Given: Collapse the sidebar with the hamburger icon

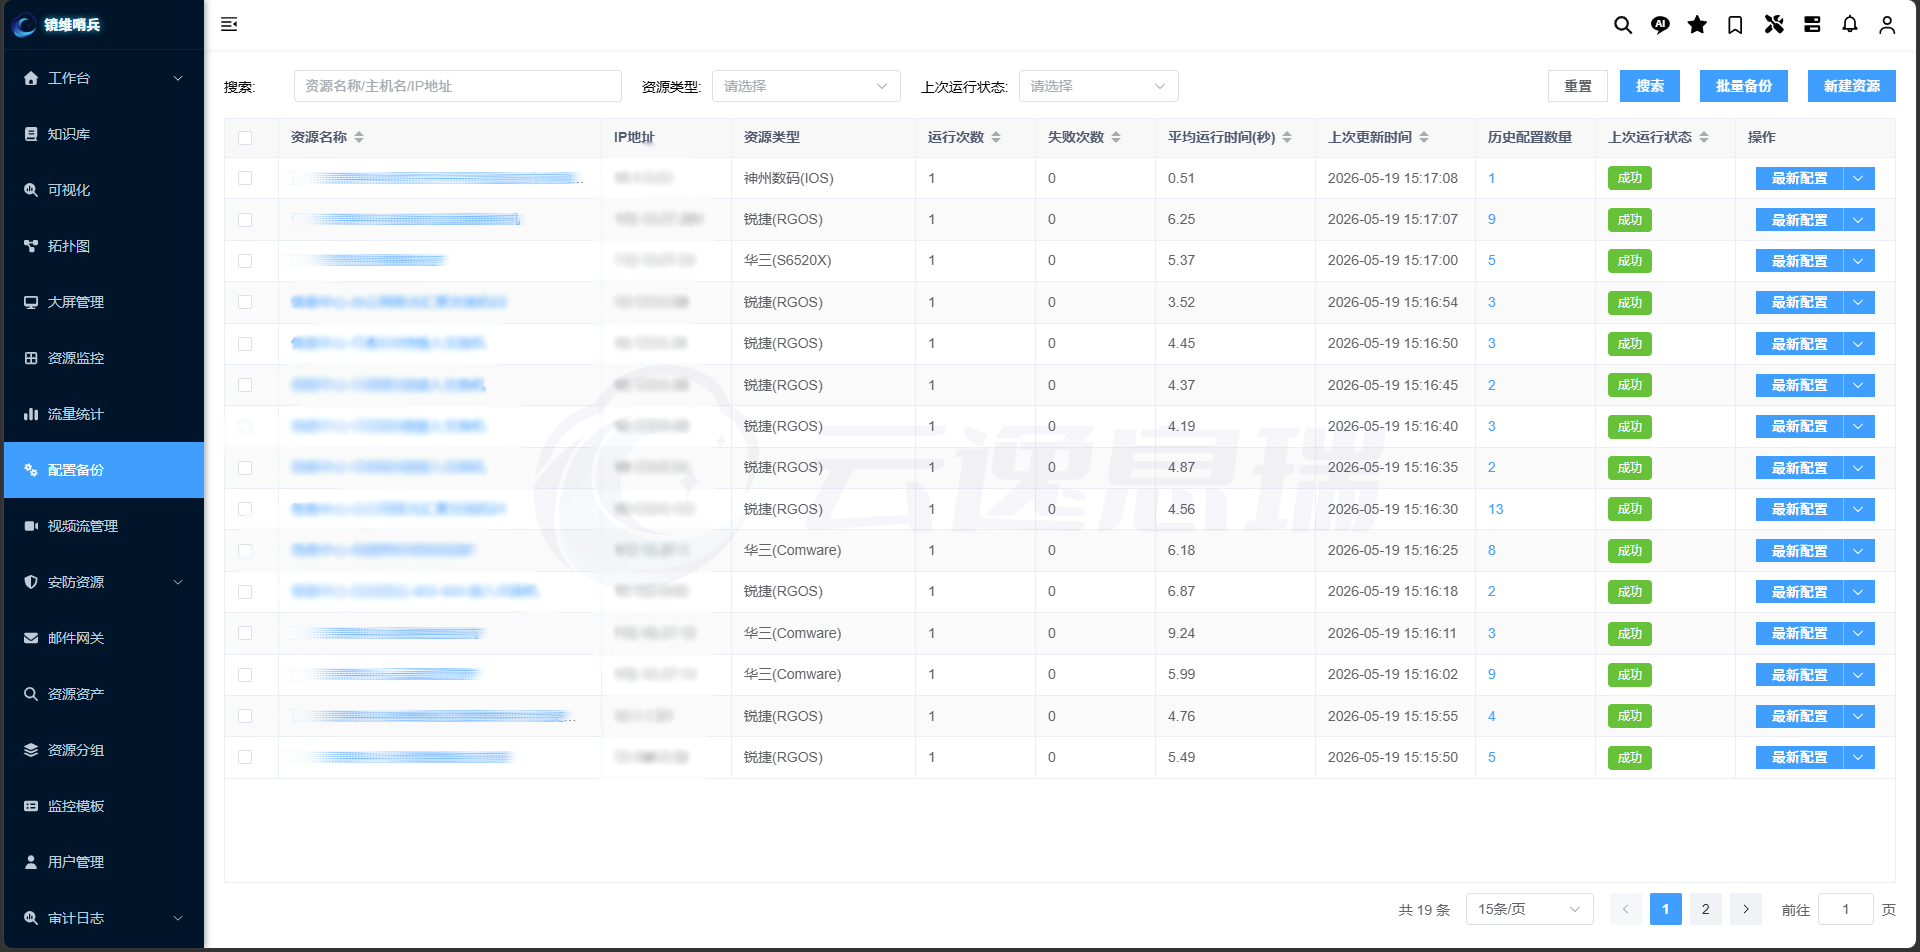Looking at the screenshot, I should click(229, 24).
